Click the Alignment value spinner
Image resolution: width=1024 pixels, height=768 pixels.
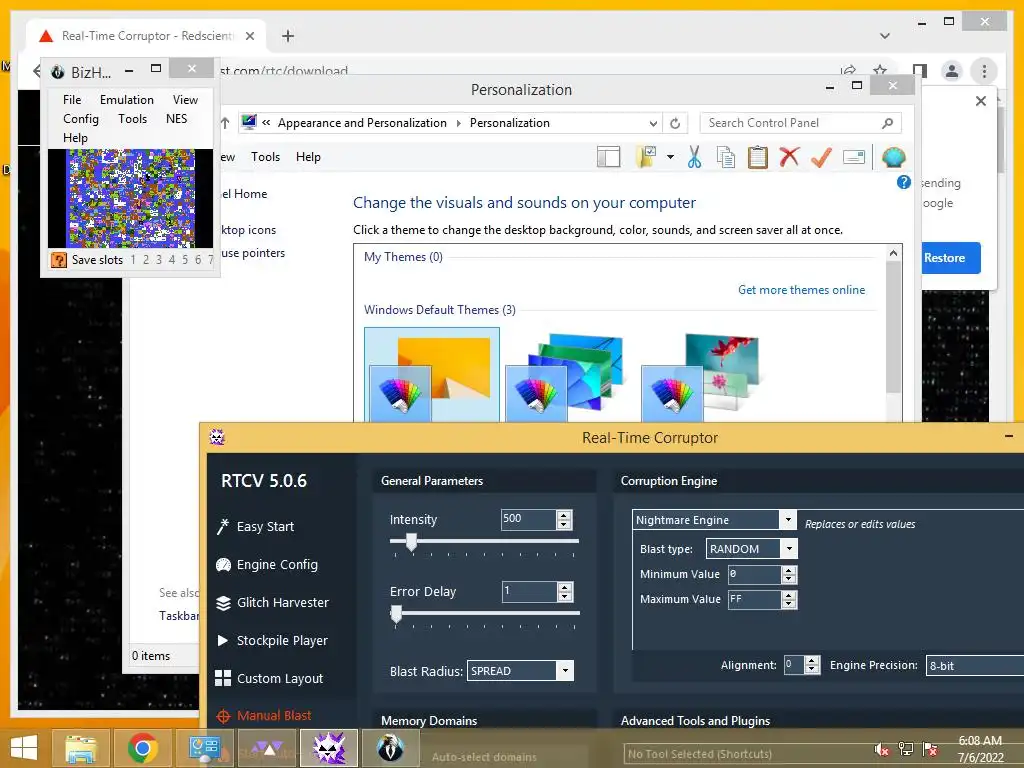(x=812, y=665)
